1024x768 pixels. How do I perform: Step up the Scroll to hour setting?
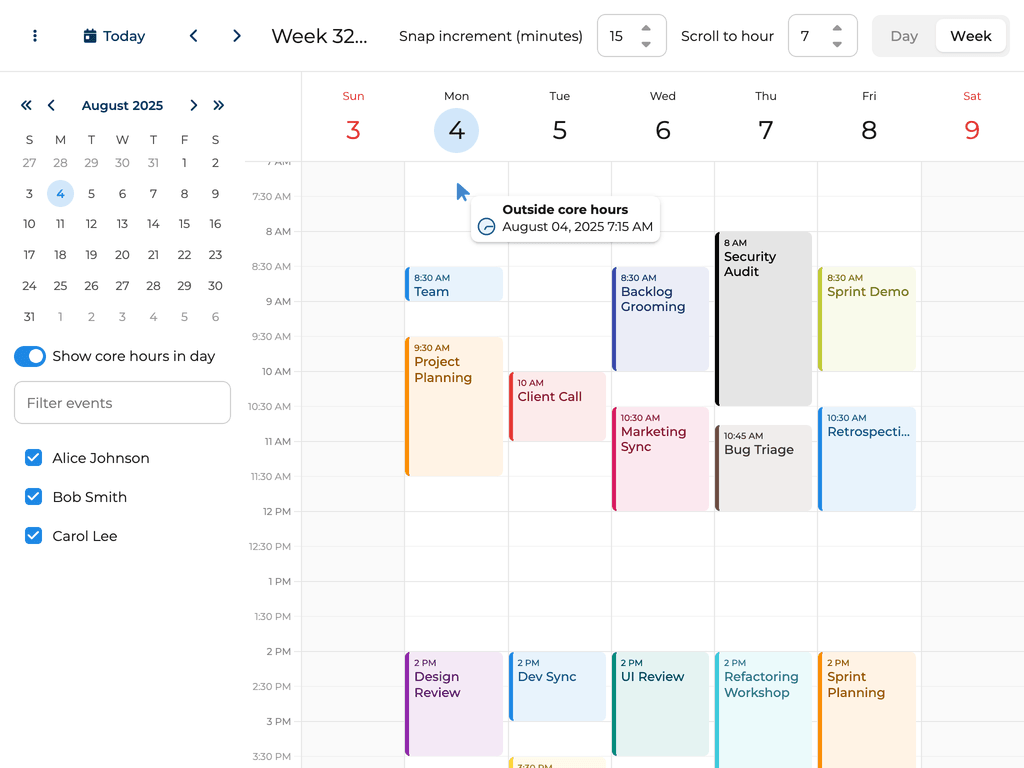point(838,28)
